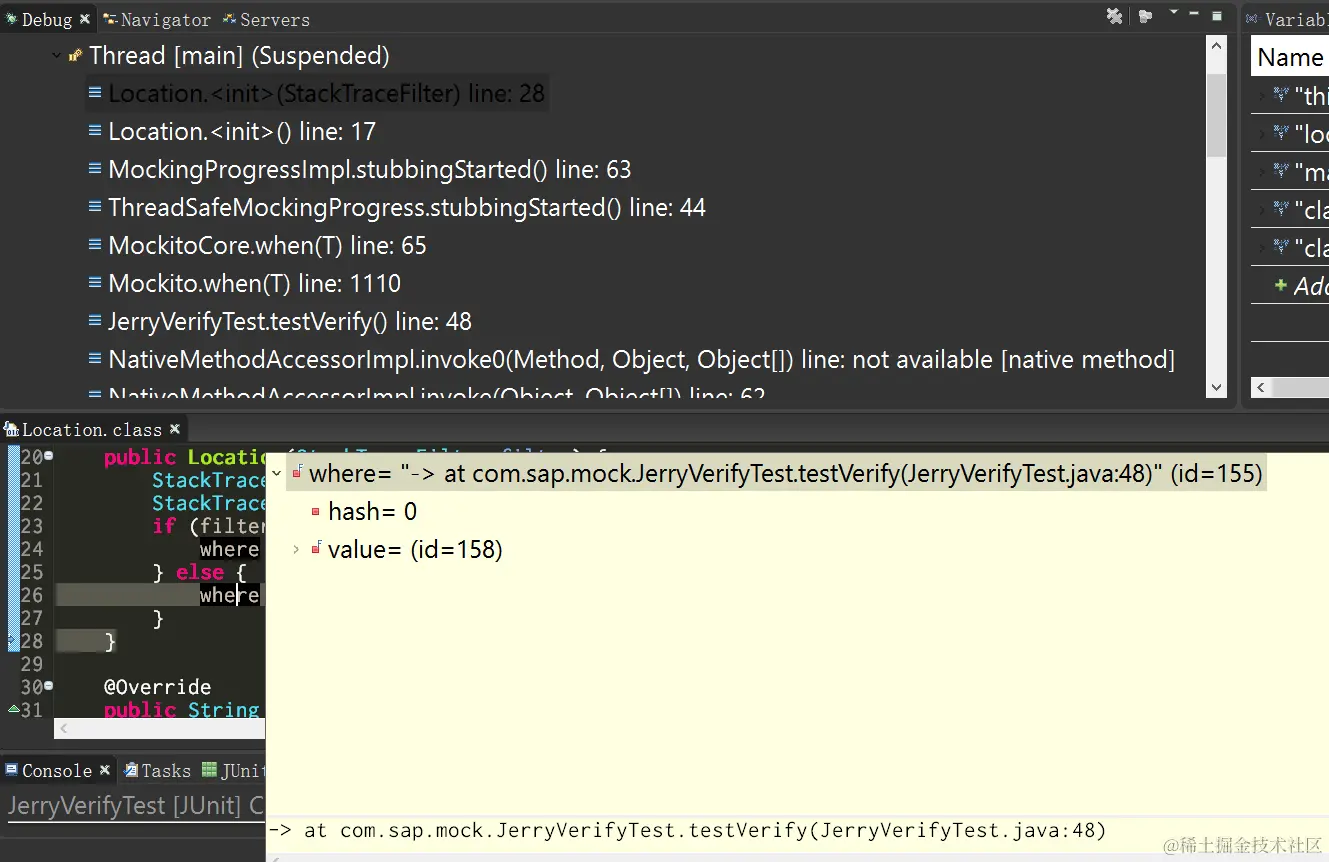Click 'where' on editor line 26
The height and width of the screenshot is (862, 1329).
click(229, 595)
